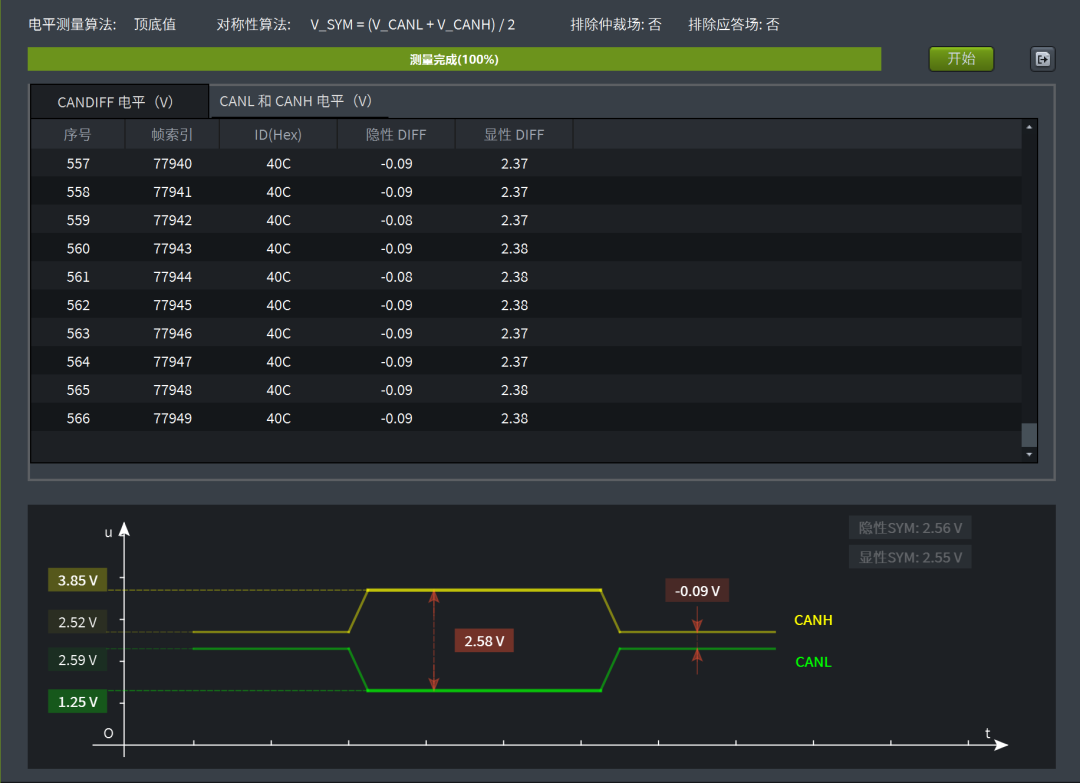The image size is (1080, 783).
Task: Open the CANL 和 CANH 电平 (V) tab
Action: click(295, 101)
